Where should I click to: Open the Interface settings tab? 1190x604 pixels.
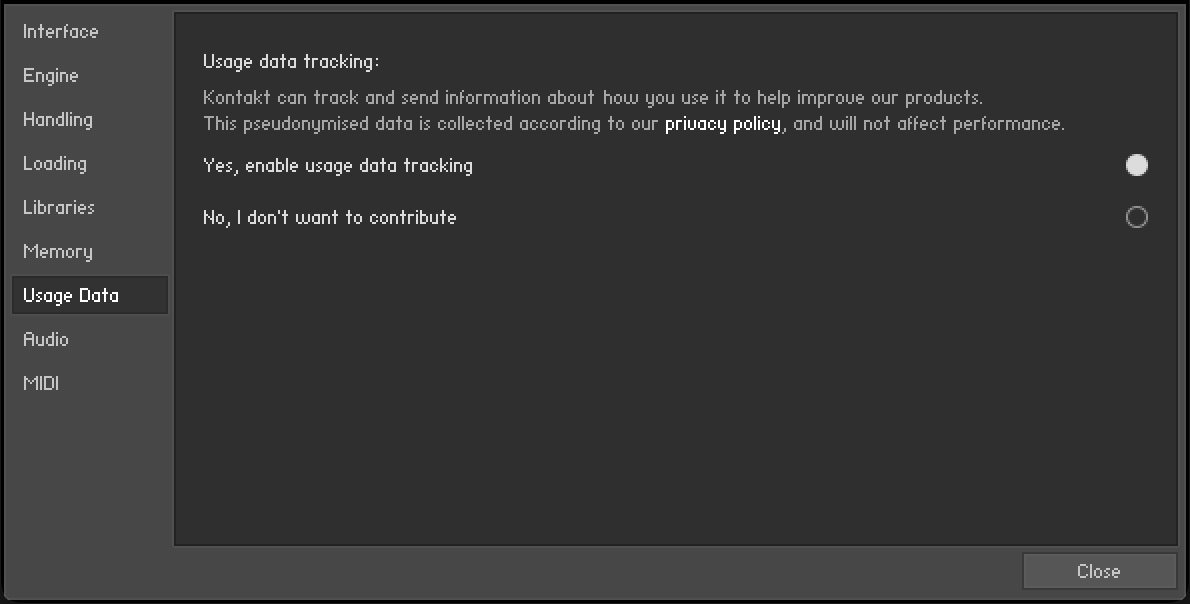click(x=61, y=32)
